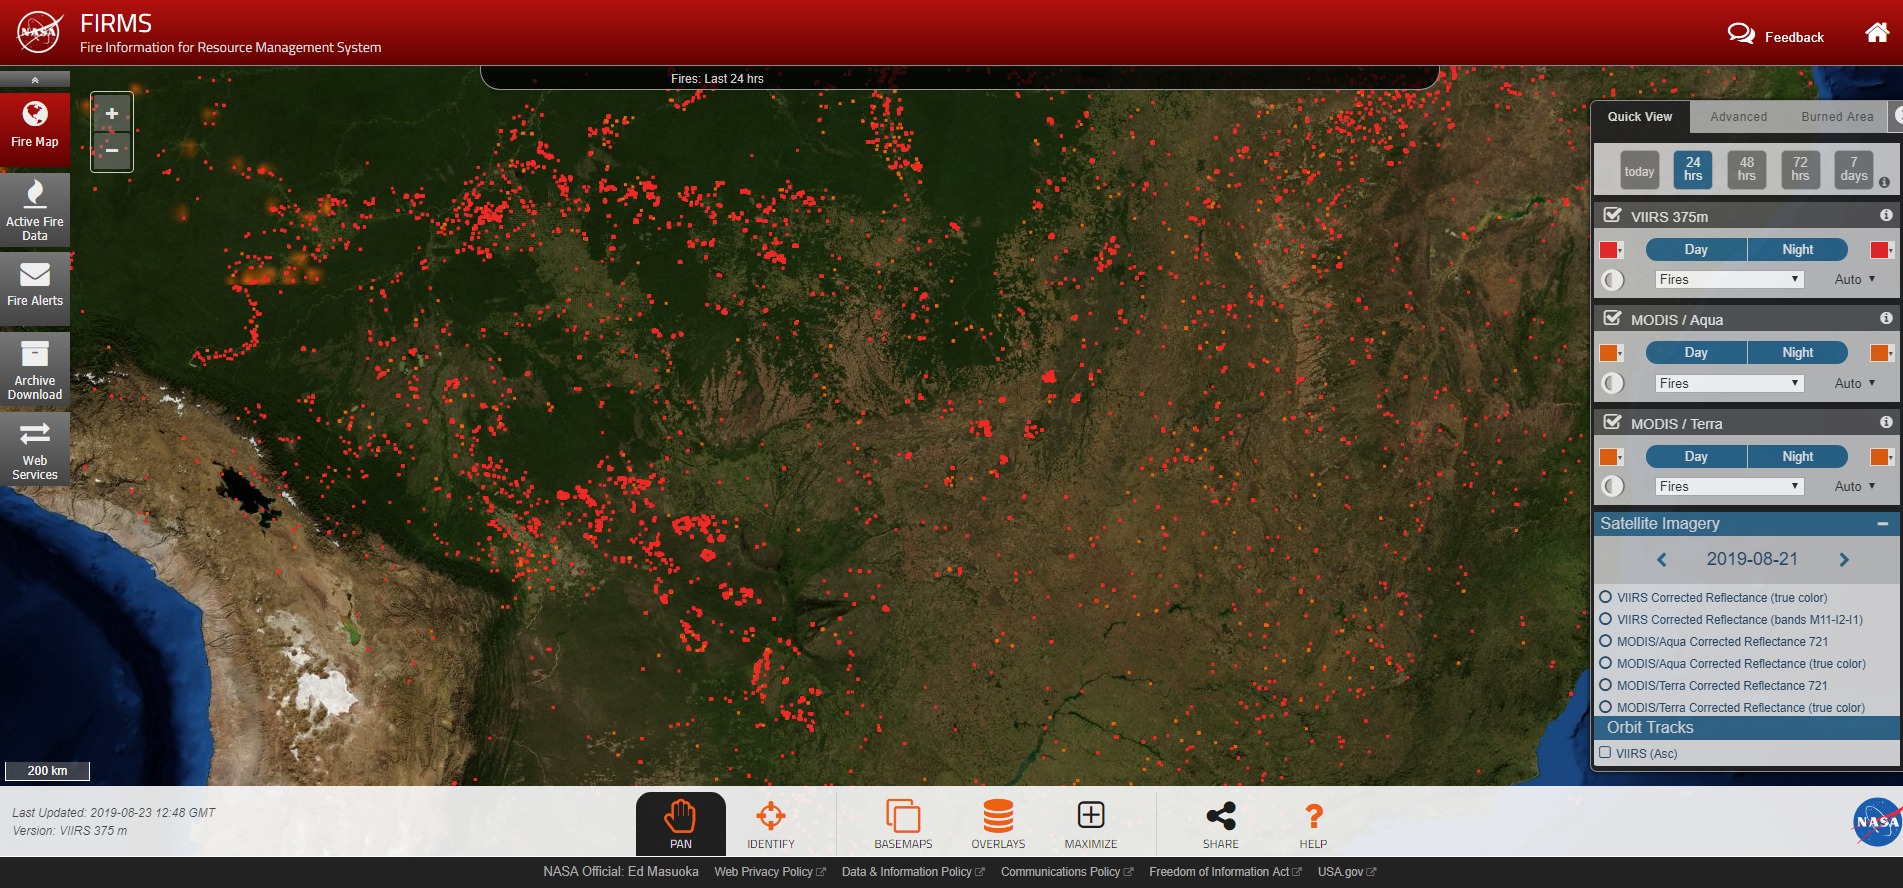
Task: Collapse the Satellite Imagery section
Action: click(x=1882, y=523)
